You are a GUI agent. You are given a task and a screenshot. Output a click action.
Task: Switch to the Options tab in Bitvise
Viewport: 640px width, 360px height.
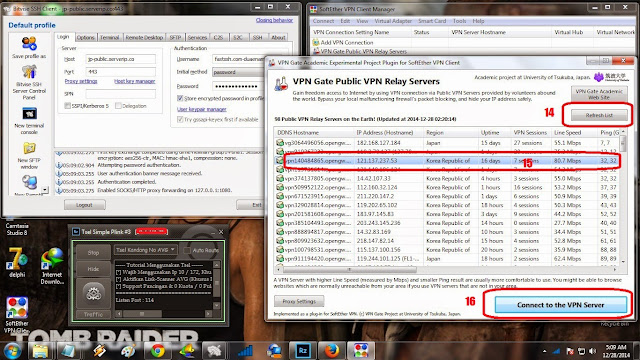[85, 38]
